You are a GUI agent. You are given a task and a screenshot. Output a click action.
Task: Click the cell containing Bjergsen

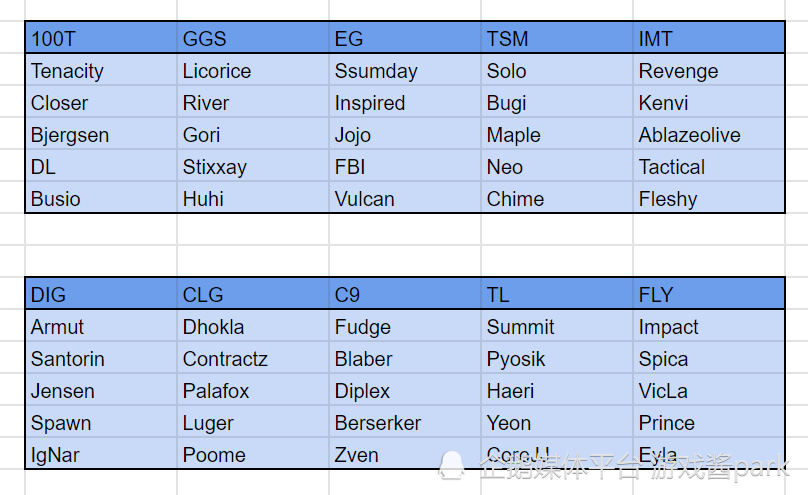click(100, 135)
